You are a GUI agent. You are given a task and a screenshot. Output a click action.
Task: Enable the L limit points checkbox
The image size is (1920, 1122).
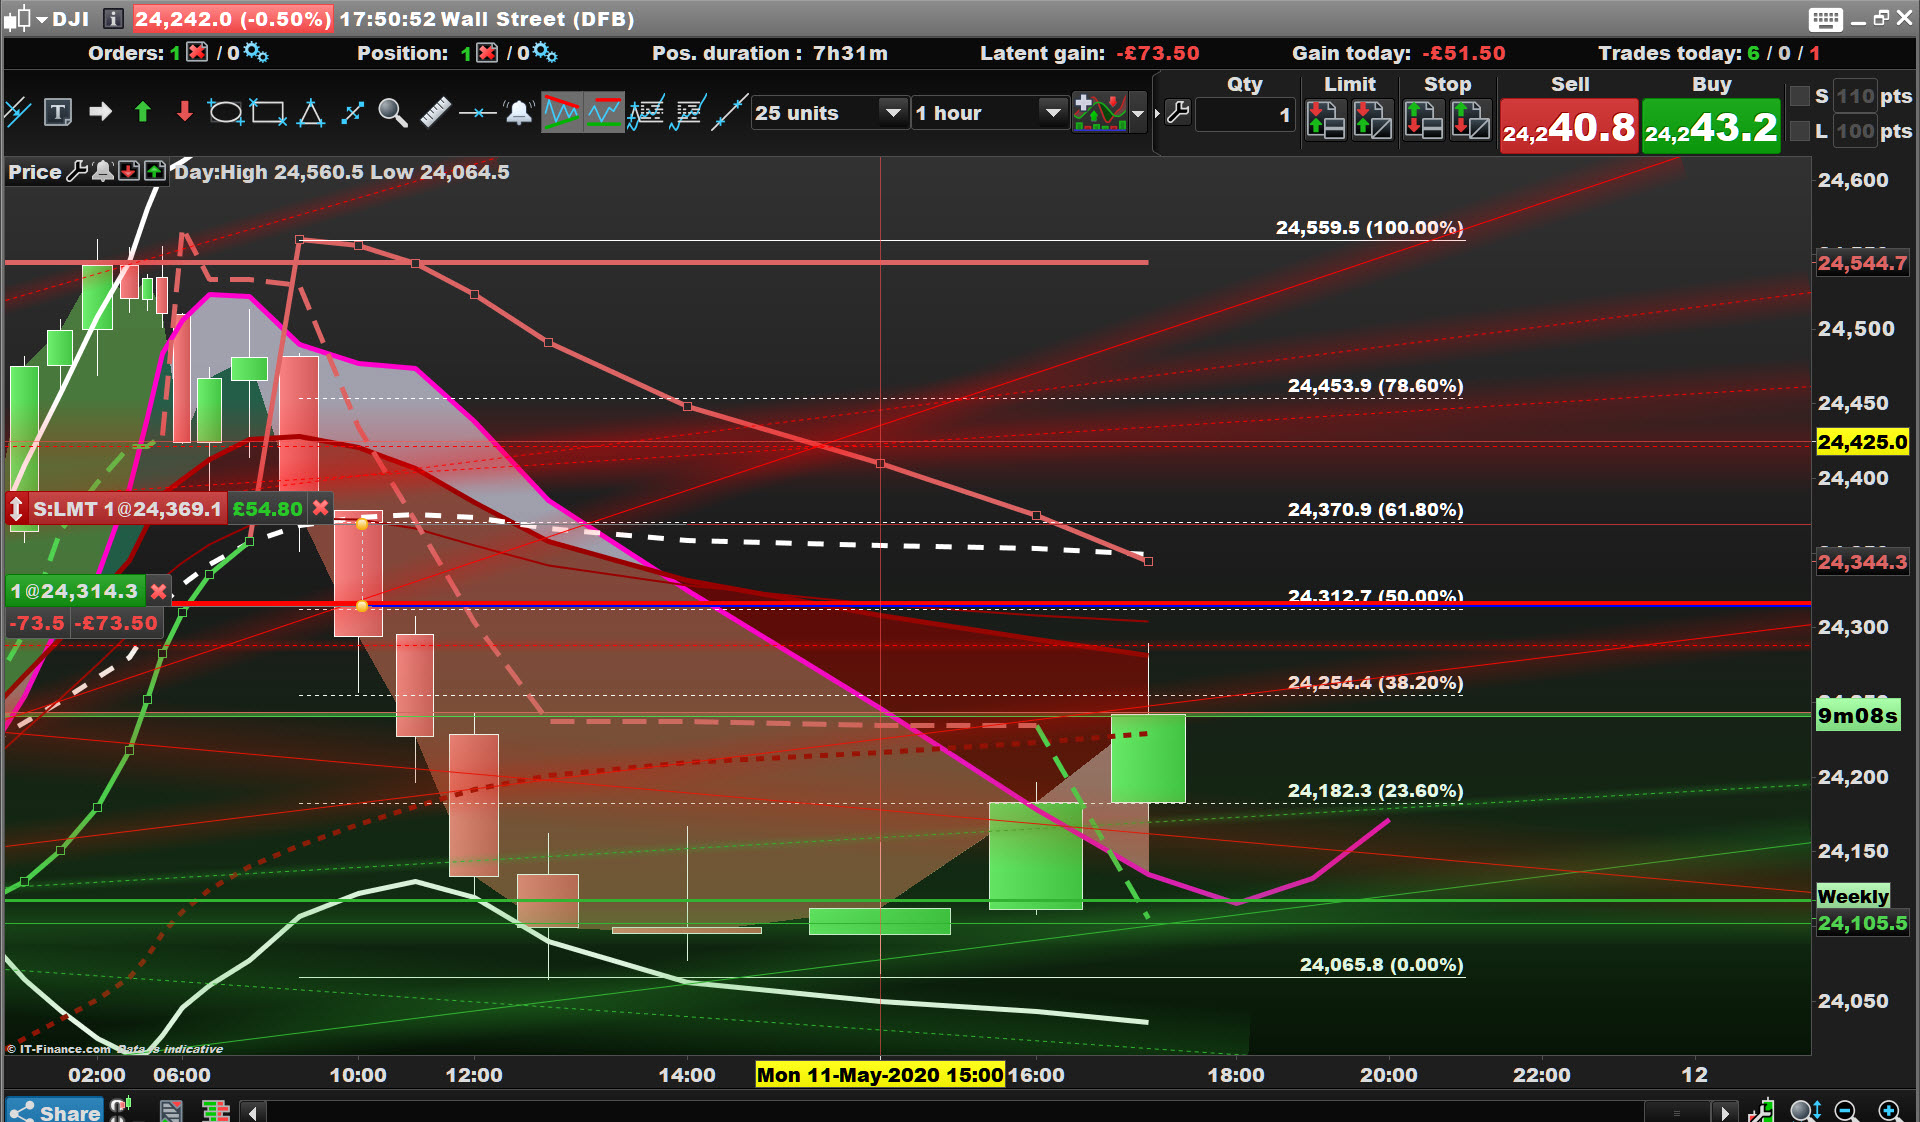(x=1800, y=131)
